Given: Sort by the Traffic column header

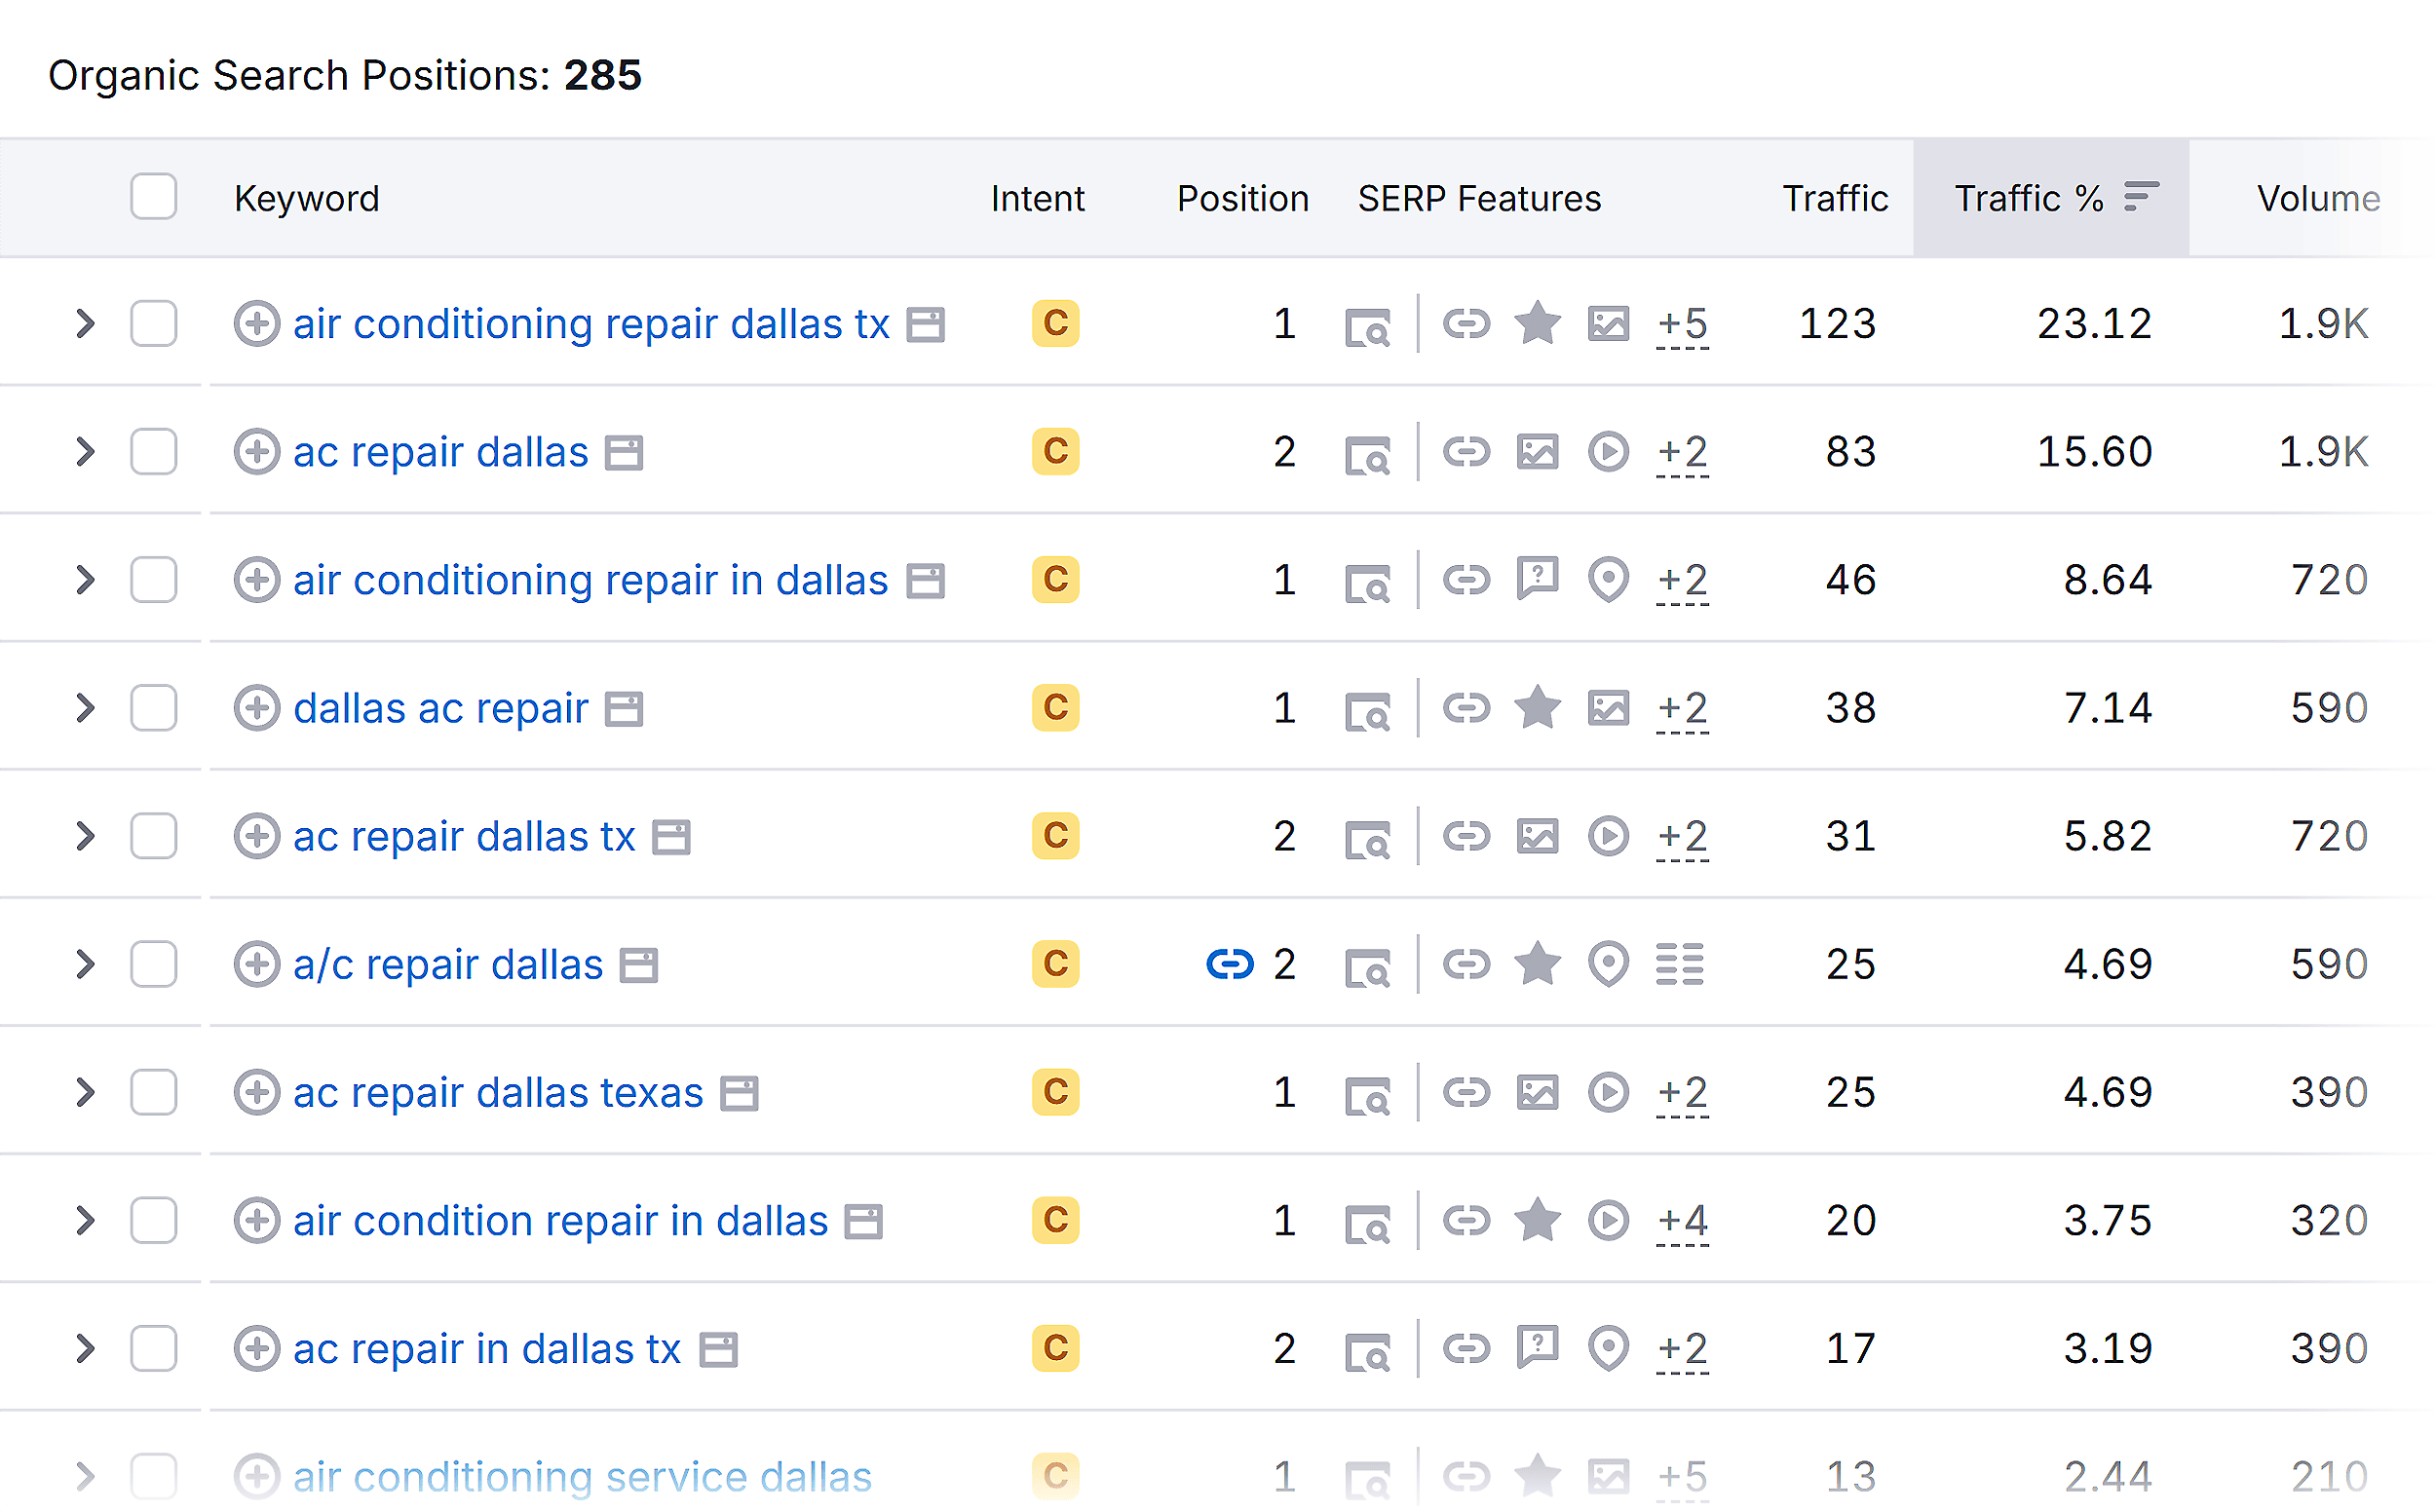Looking at the screenshot, I should [1836, 199].
